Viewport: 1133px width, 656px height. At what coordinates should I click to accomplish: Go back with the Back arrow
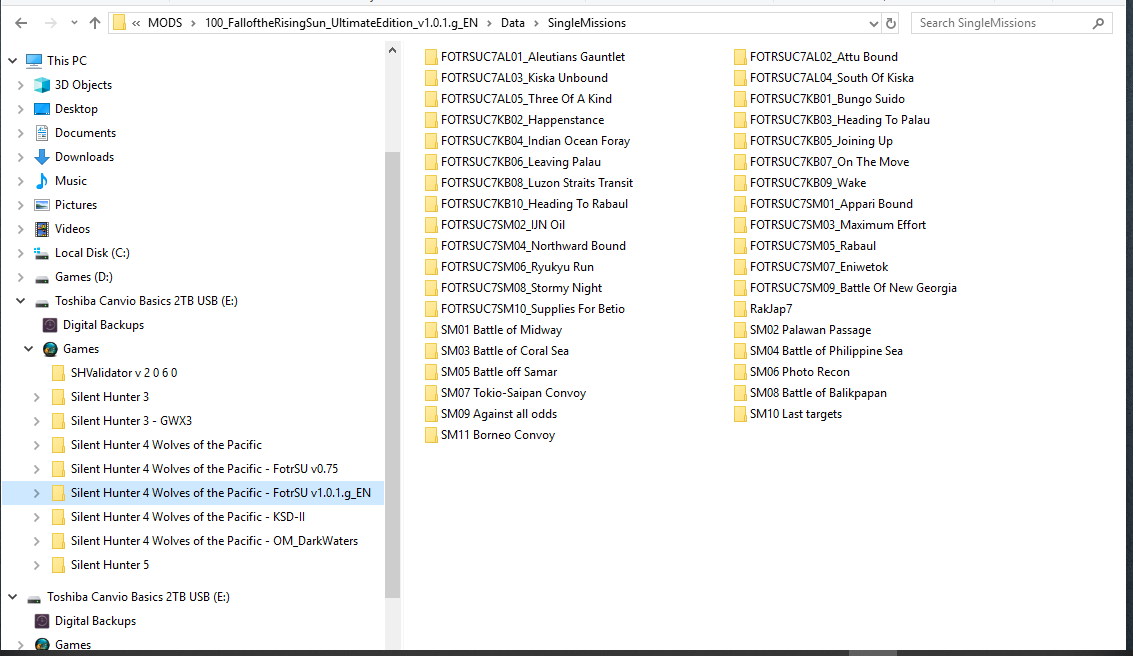pos(21,23)
